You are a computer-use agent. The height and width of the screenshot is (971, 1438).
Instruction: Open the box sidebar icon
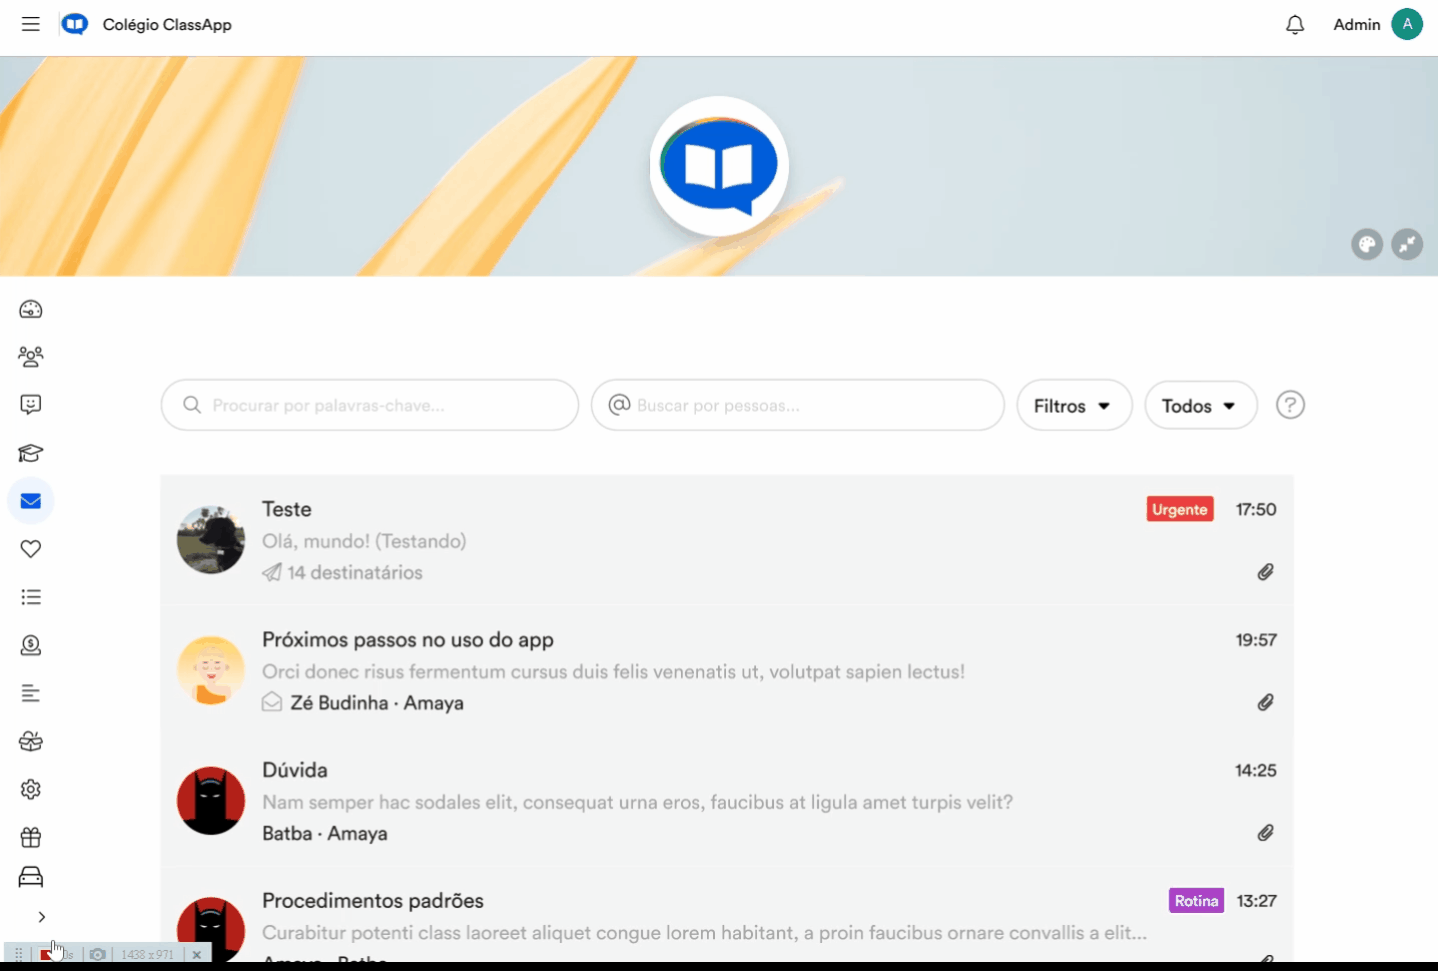(x=31, y=741)
